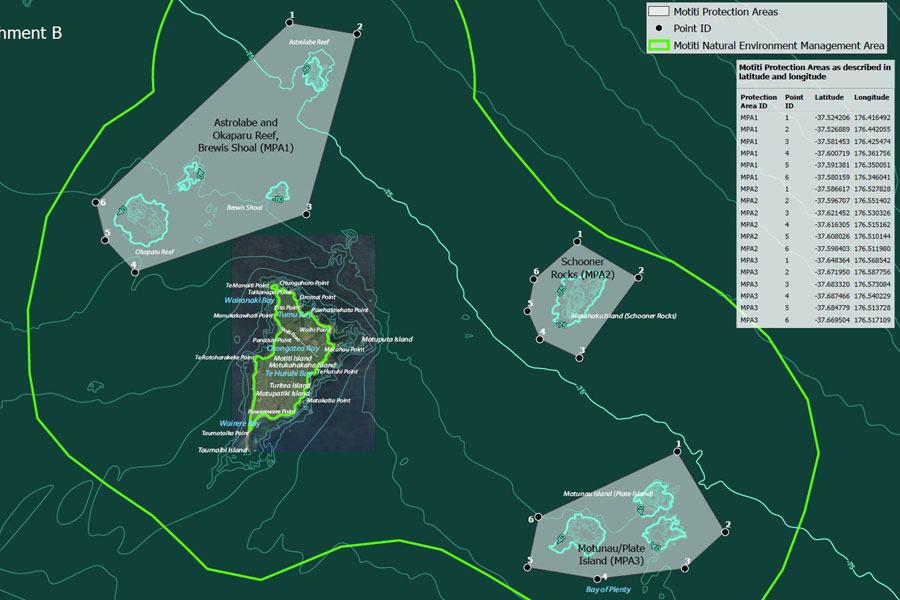900x600 pixels.
Task: Click the black Point ID legend dot
Action: (x=657, y=29)
